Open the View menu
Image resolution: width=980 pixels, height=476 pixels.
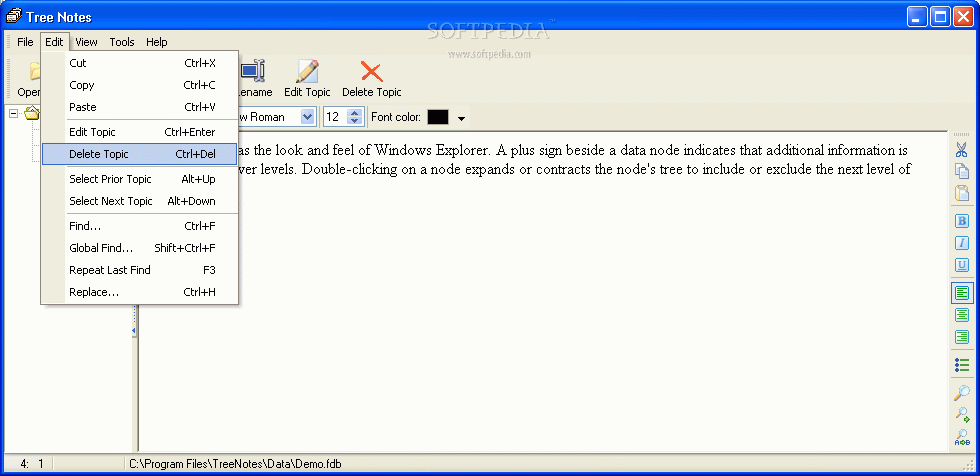[86, 42]
